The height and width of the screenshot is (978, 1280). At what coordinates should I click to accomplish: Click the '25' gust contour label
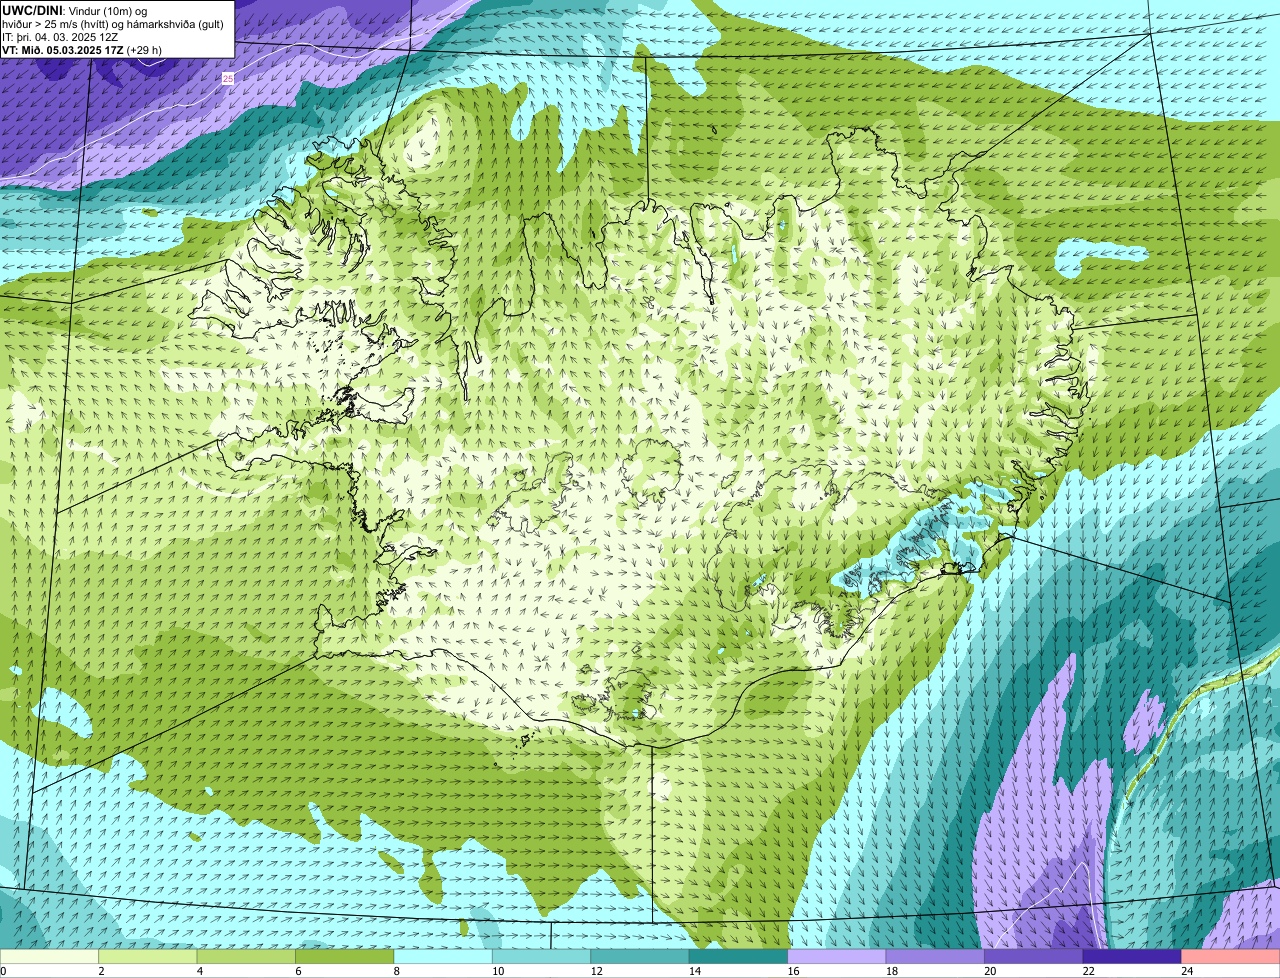pos(228,78)
